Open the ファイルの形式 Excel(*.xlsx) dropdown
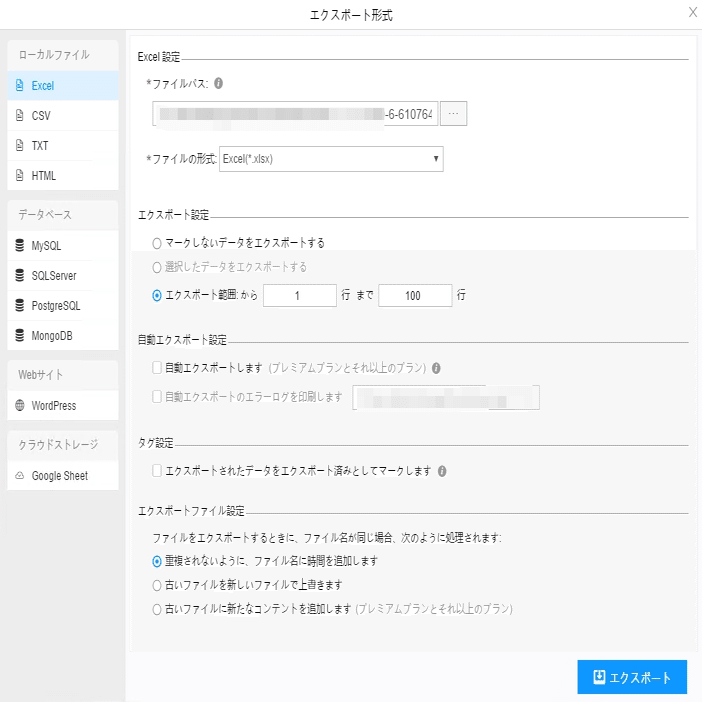This screenshot has width=702, height=702. (331, 159)
